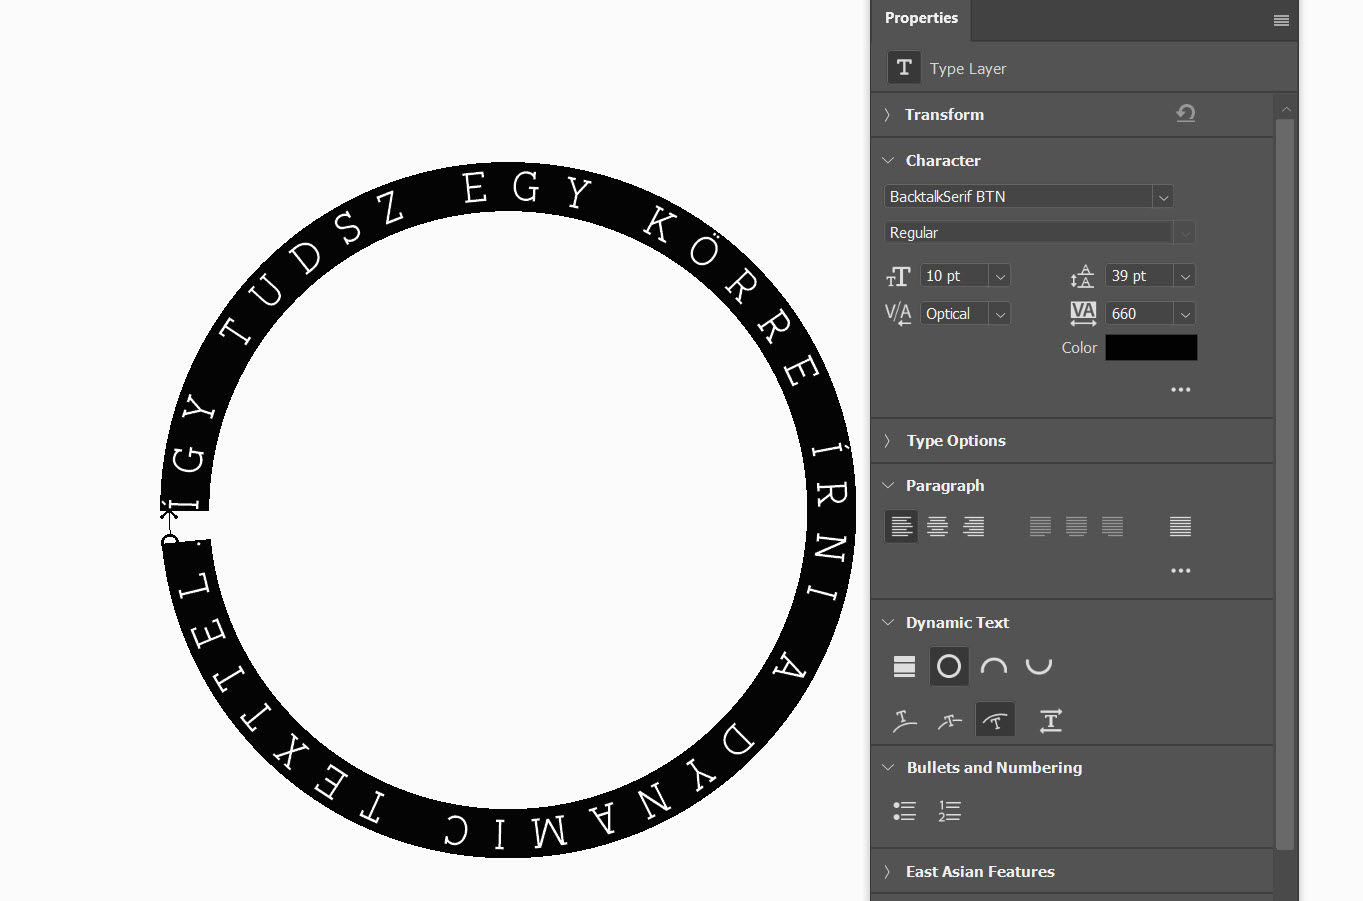Choose the arch-up dynamic text shape
The image size is (1363, 901).
(x=993, y=666)
